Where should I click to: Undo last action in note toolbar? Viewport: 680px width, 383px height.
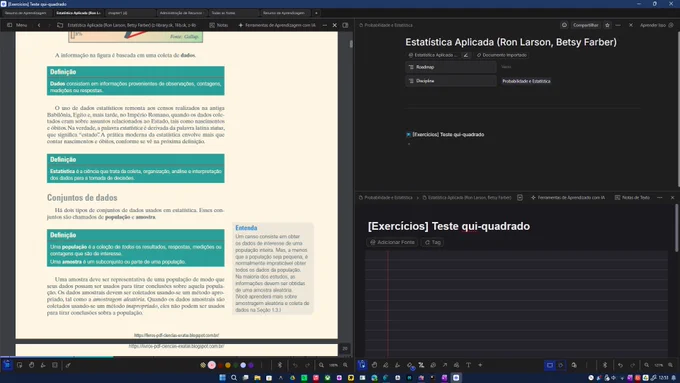pyautogui.click(x=620, y=365)
